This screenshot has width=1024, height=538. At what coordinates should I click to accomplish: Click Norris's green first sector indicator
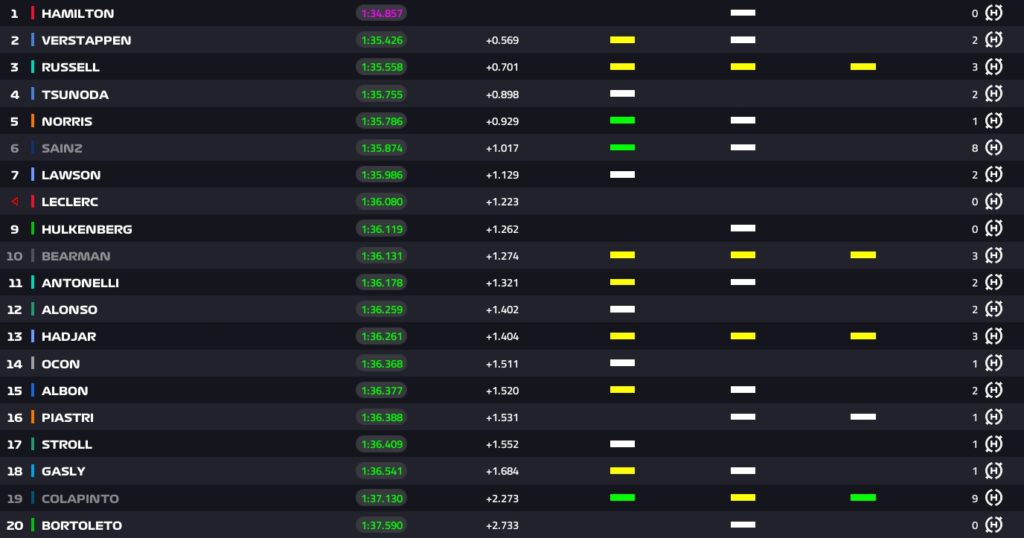click(622, 121)
